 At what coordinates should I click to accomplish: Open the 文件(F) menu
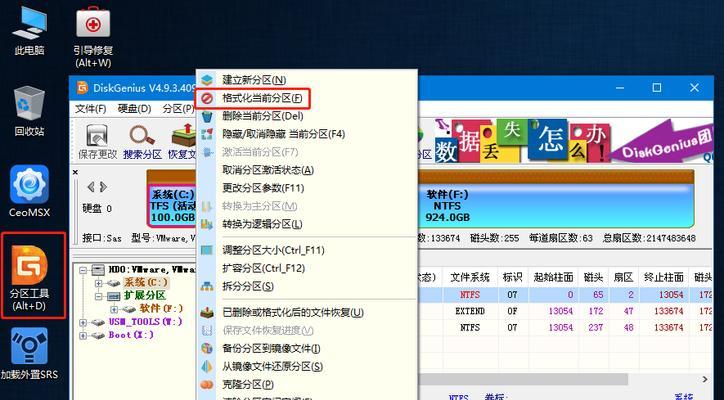(x=90, y=109)
